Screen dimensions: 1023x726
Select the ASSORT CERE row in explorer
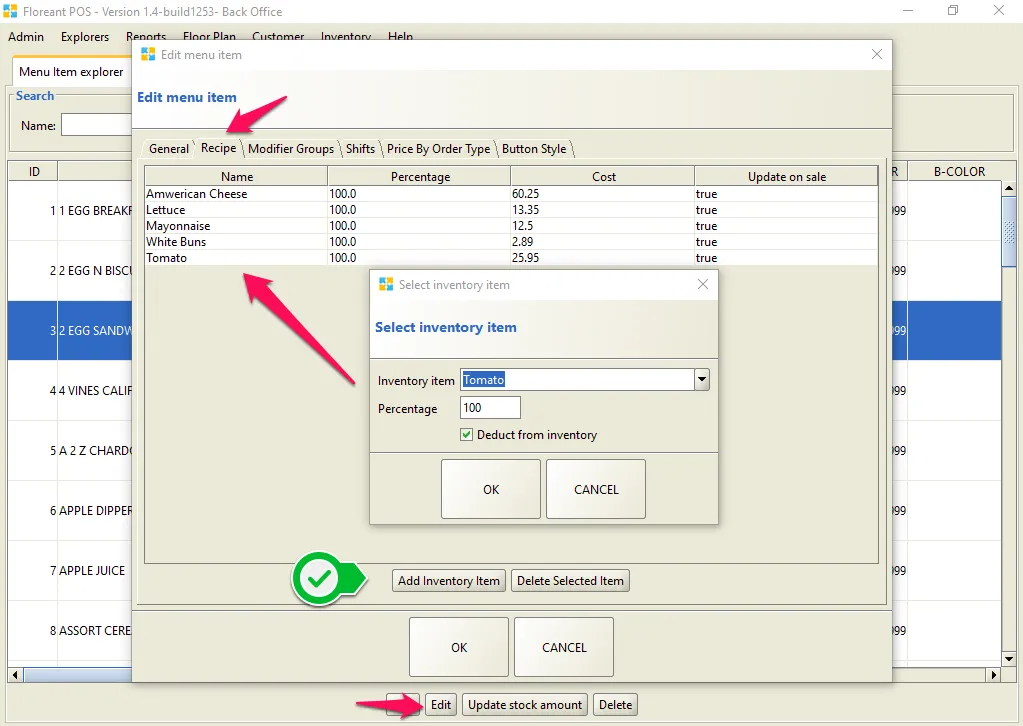coord(70,631)
